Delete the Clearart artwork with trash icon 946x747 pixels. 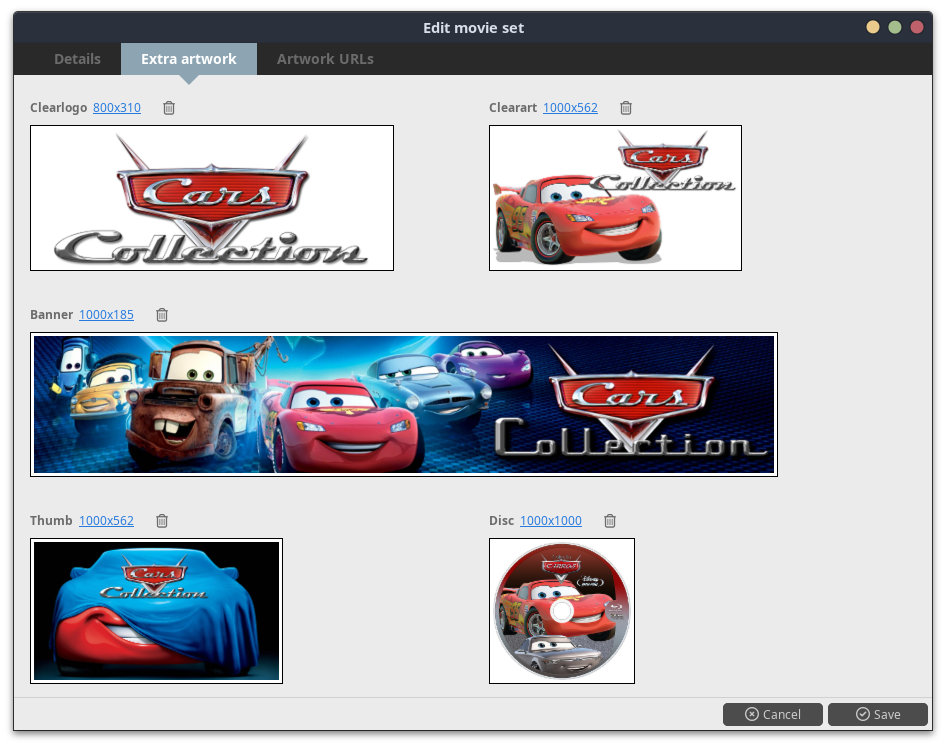[x=626, y=108]
